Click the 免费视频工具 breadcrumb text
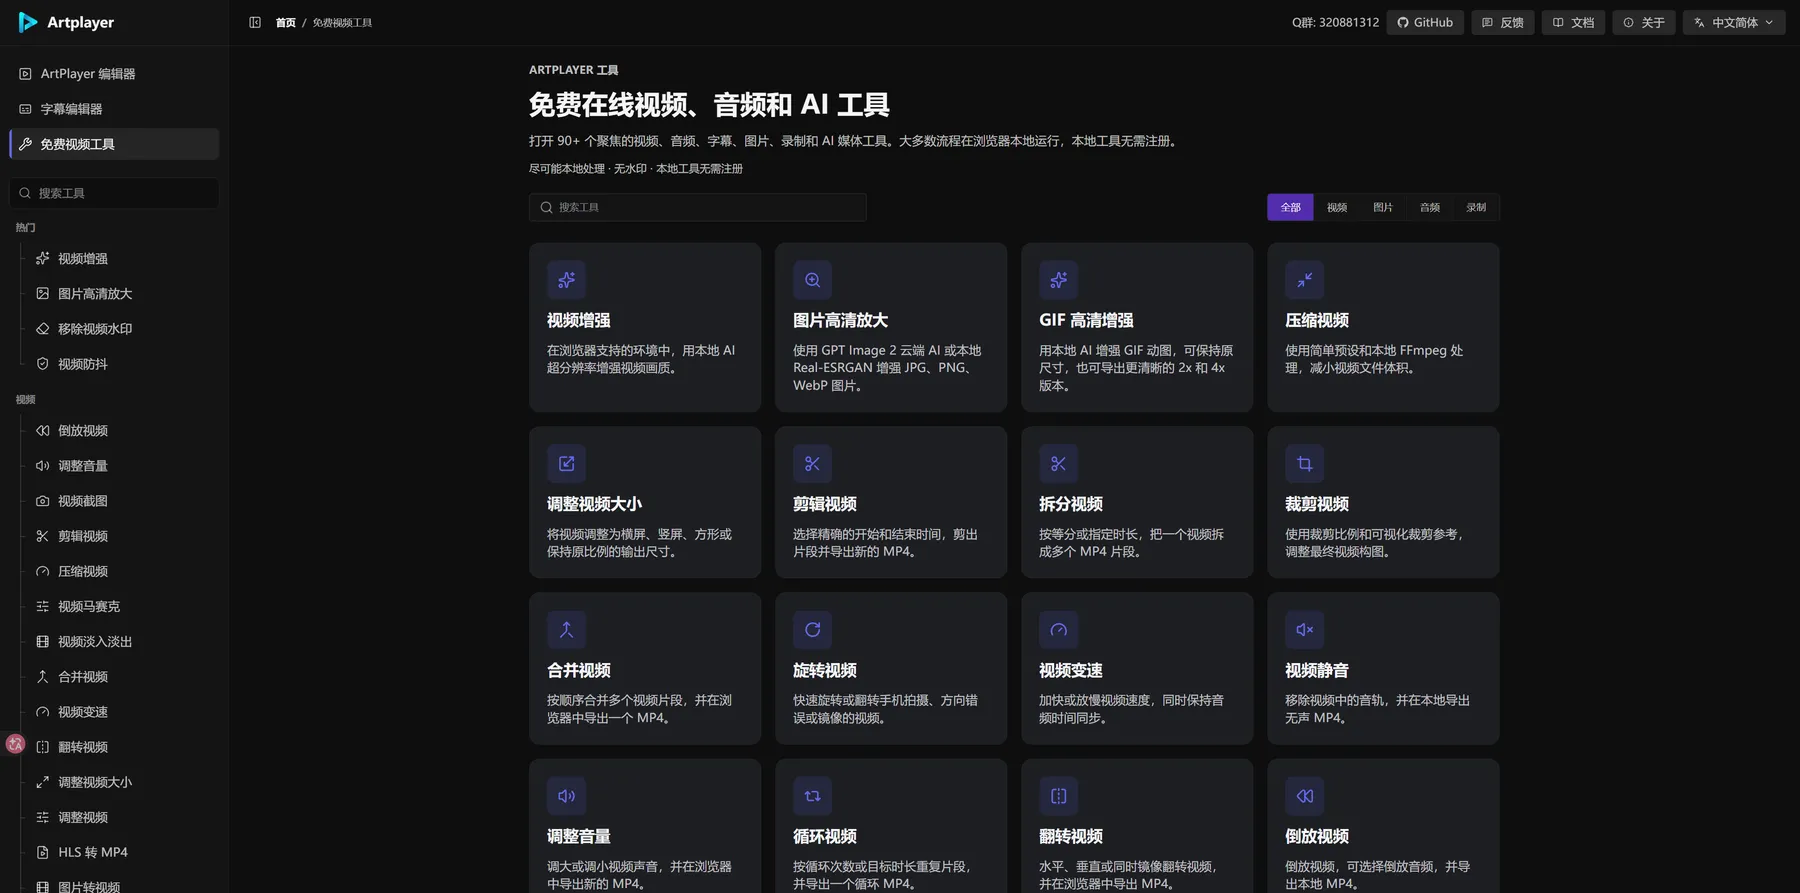Image resolution: width=1800 pixels, height=893 pixels. [342, 23]
